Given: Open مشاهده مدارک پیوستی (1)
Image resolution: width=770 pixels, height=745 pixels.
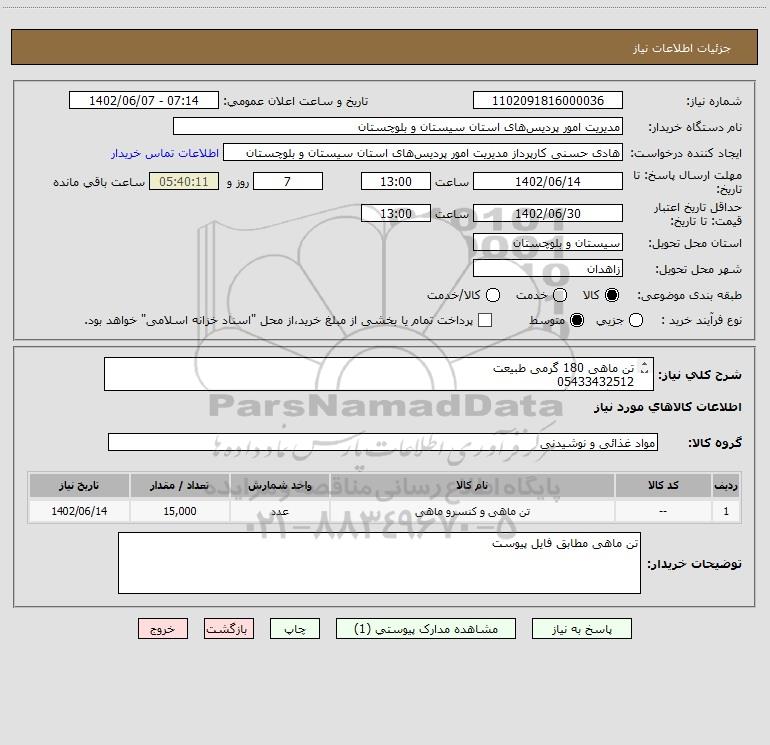Looking at the screenshot, I should point(426,629).
